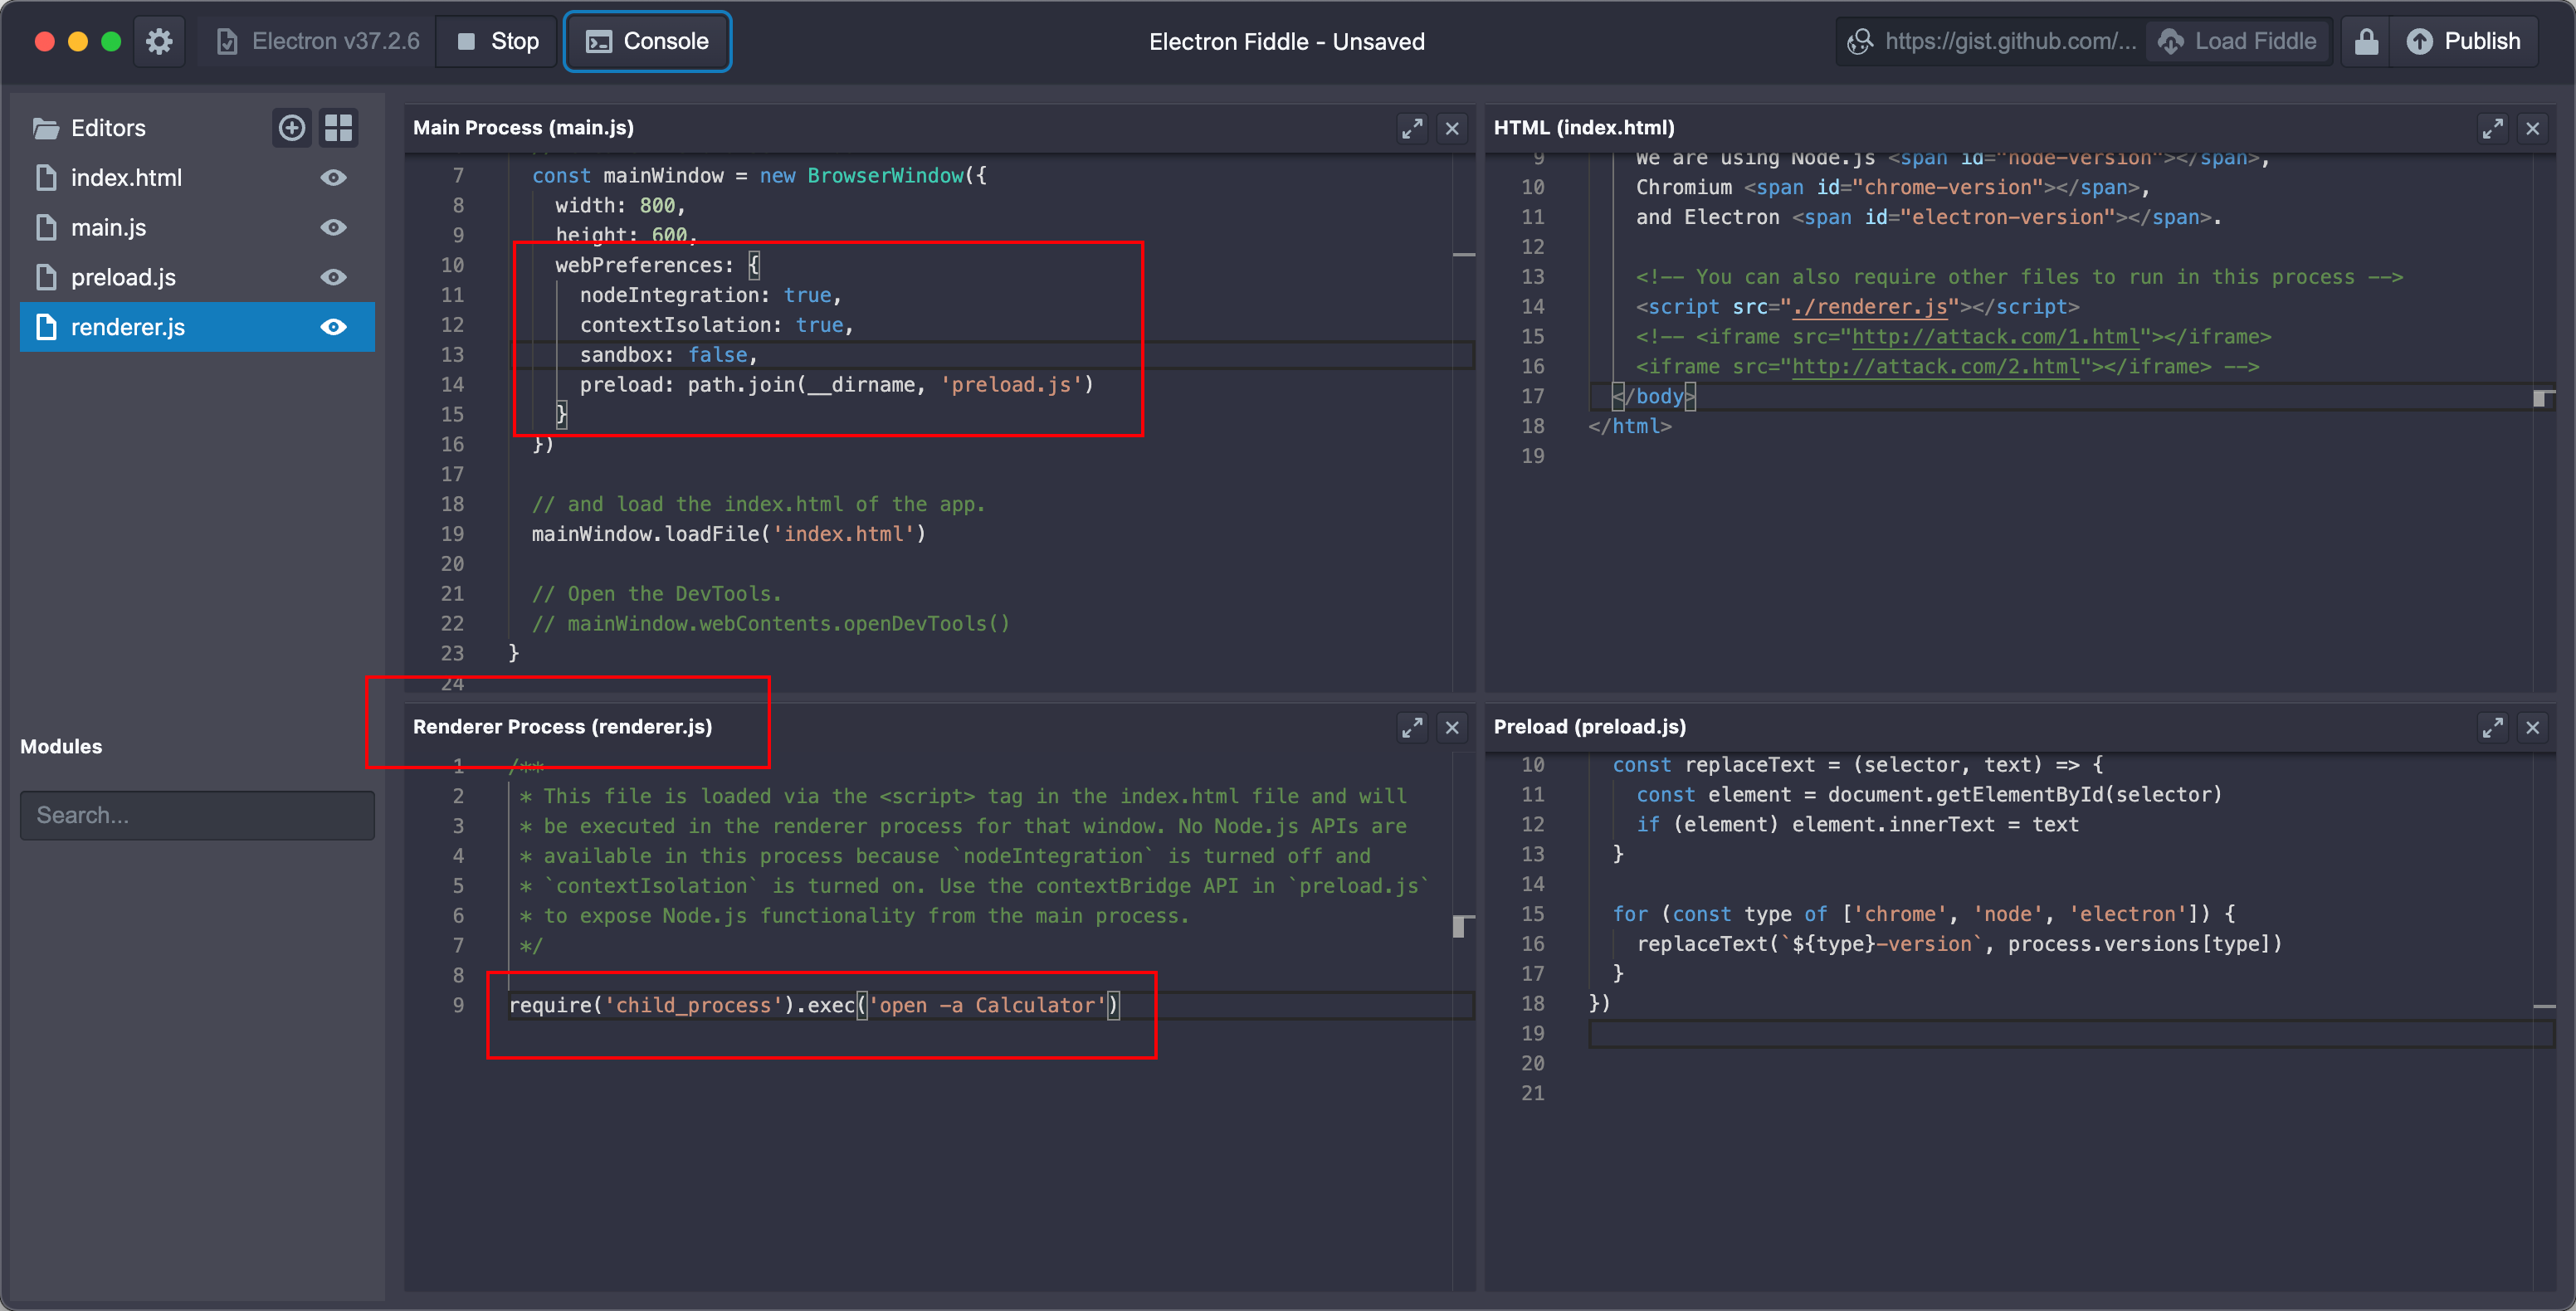2576x1311 pixels.
Task: Click the Editors folder icon
Action: (x=46, y=128)
